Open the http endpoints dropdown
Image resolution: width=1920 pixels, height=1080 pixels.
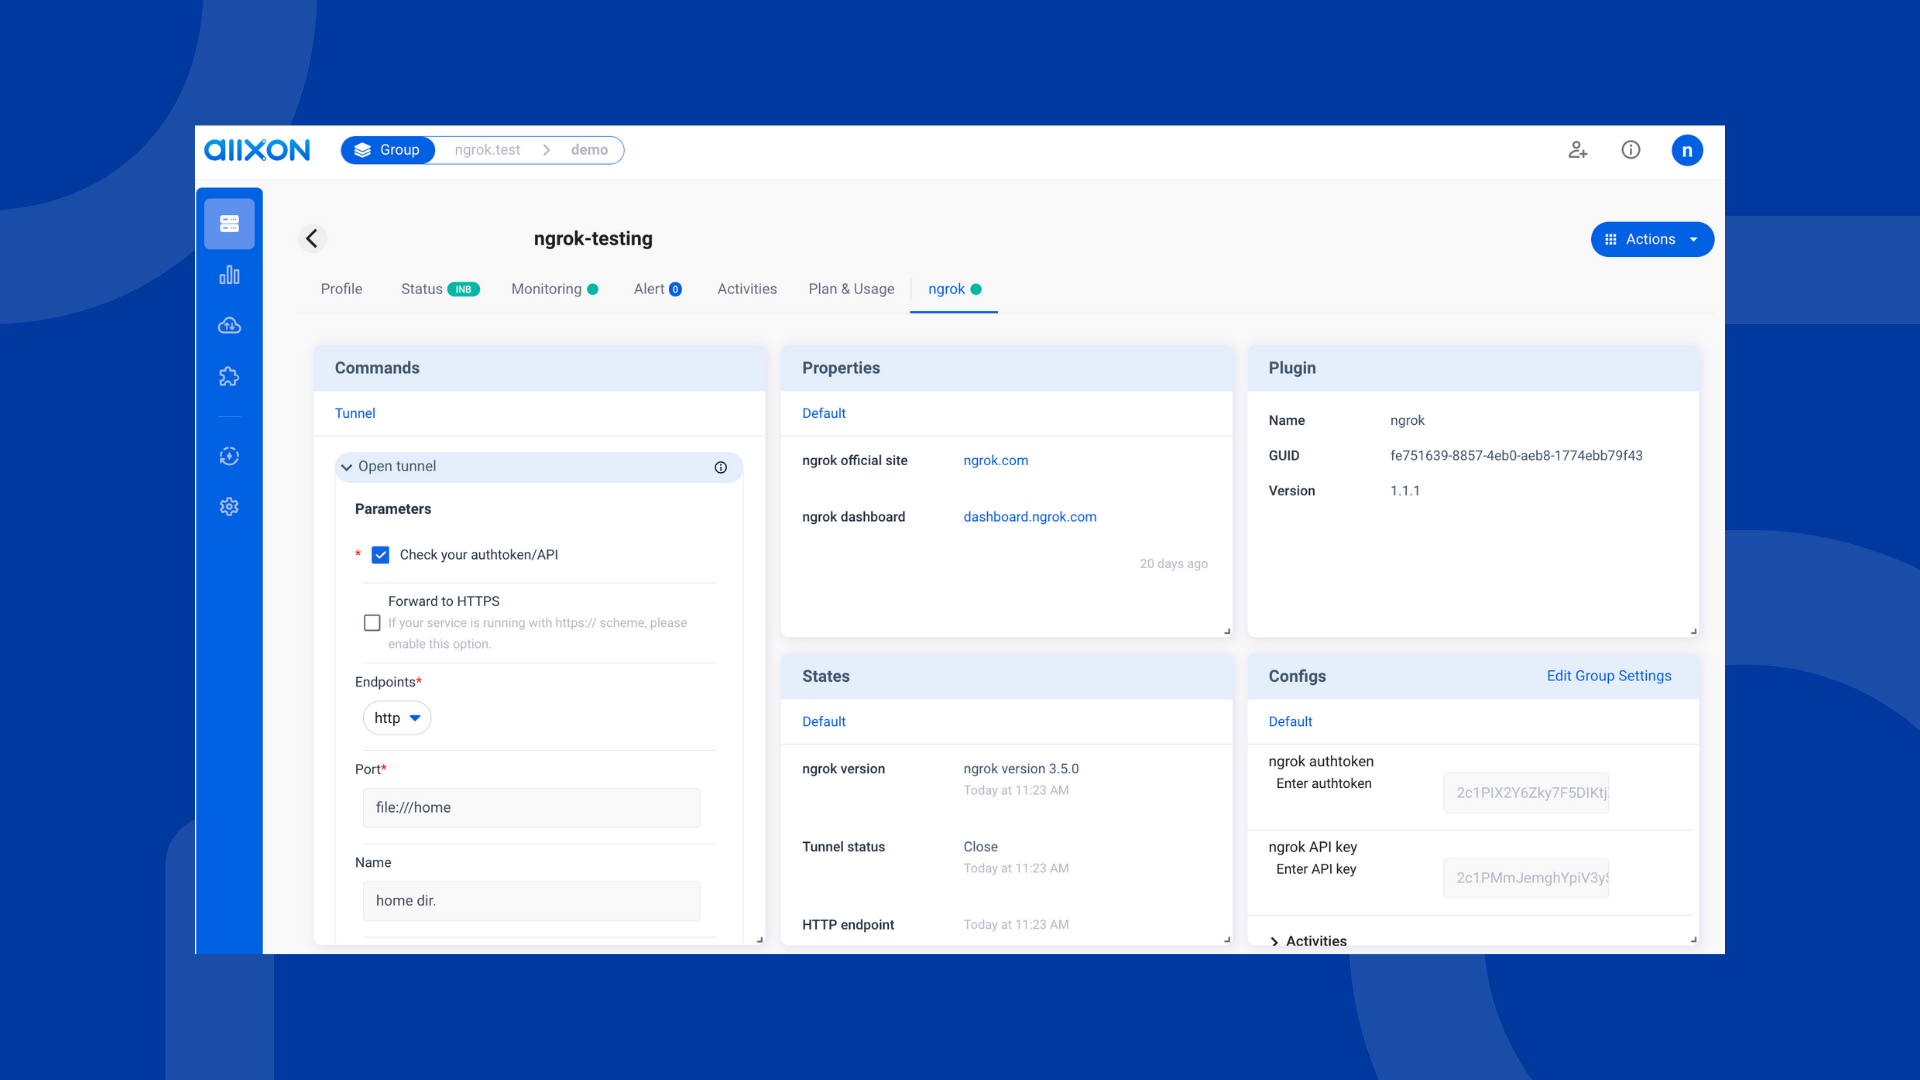(x=397, y=718)
